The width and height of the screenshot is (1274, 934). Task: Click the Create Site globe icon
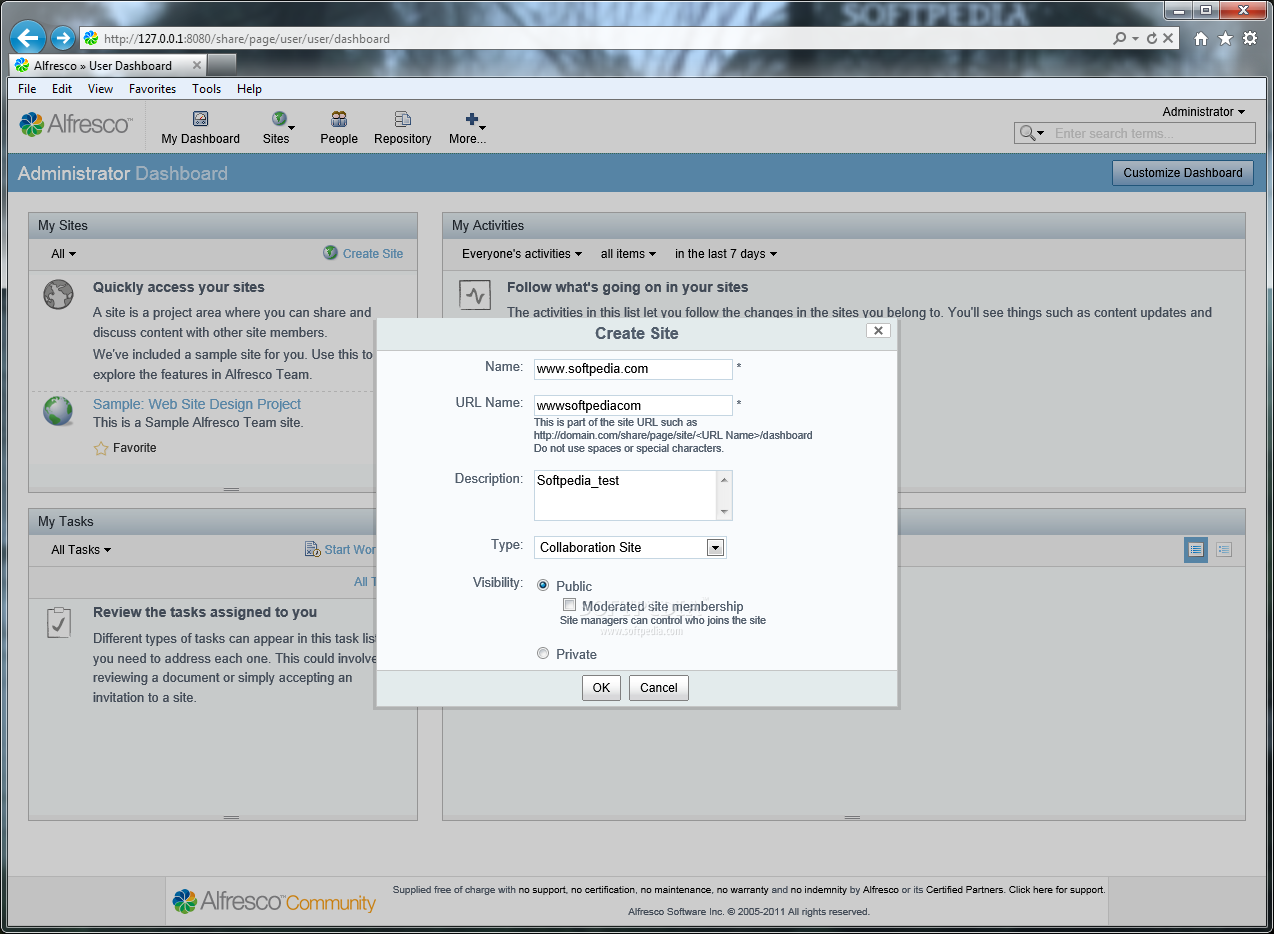(x=331, y=253)
